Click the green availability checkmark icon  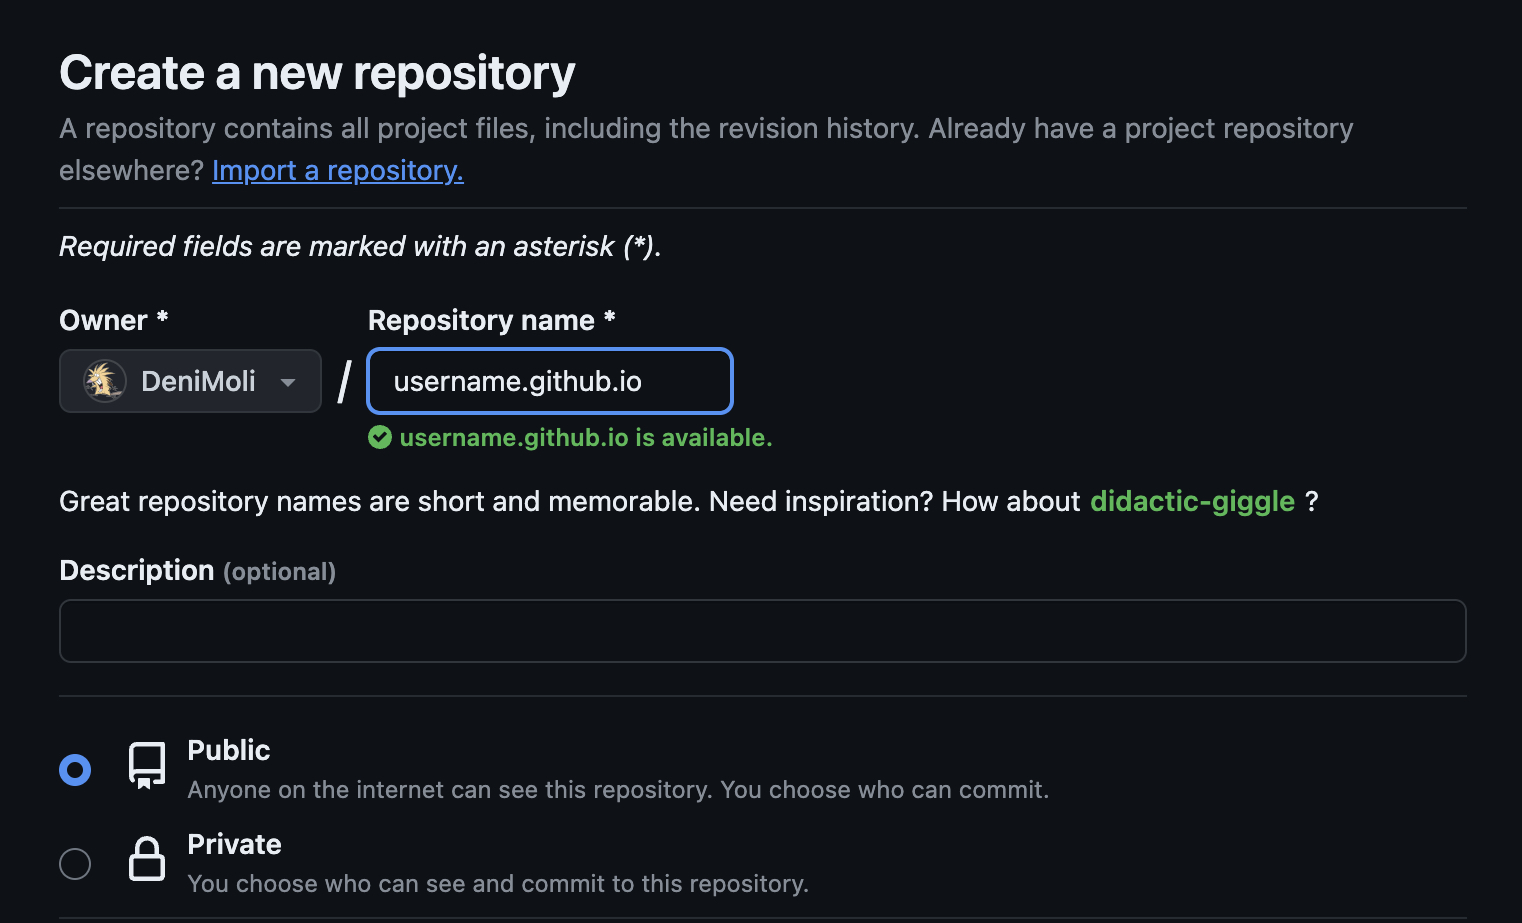380,437
